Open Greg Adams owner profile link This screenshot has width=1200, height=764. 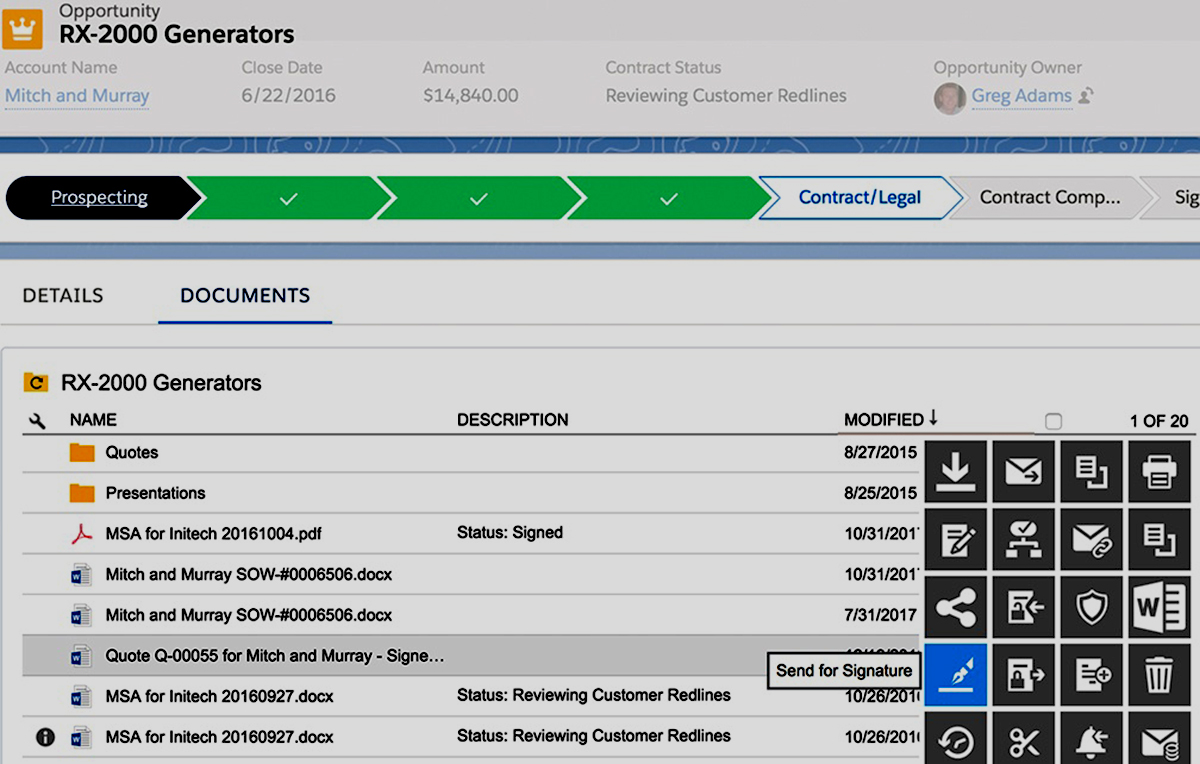click(x=1021, y=96)
